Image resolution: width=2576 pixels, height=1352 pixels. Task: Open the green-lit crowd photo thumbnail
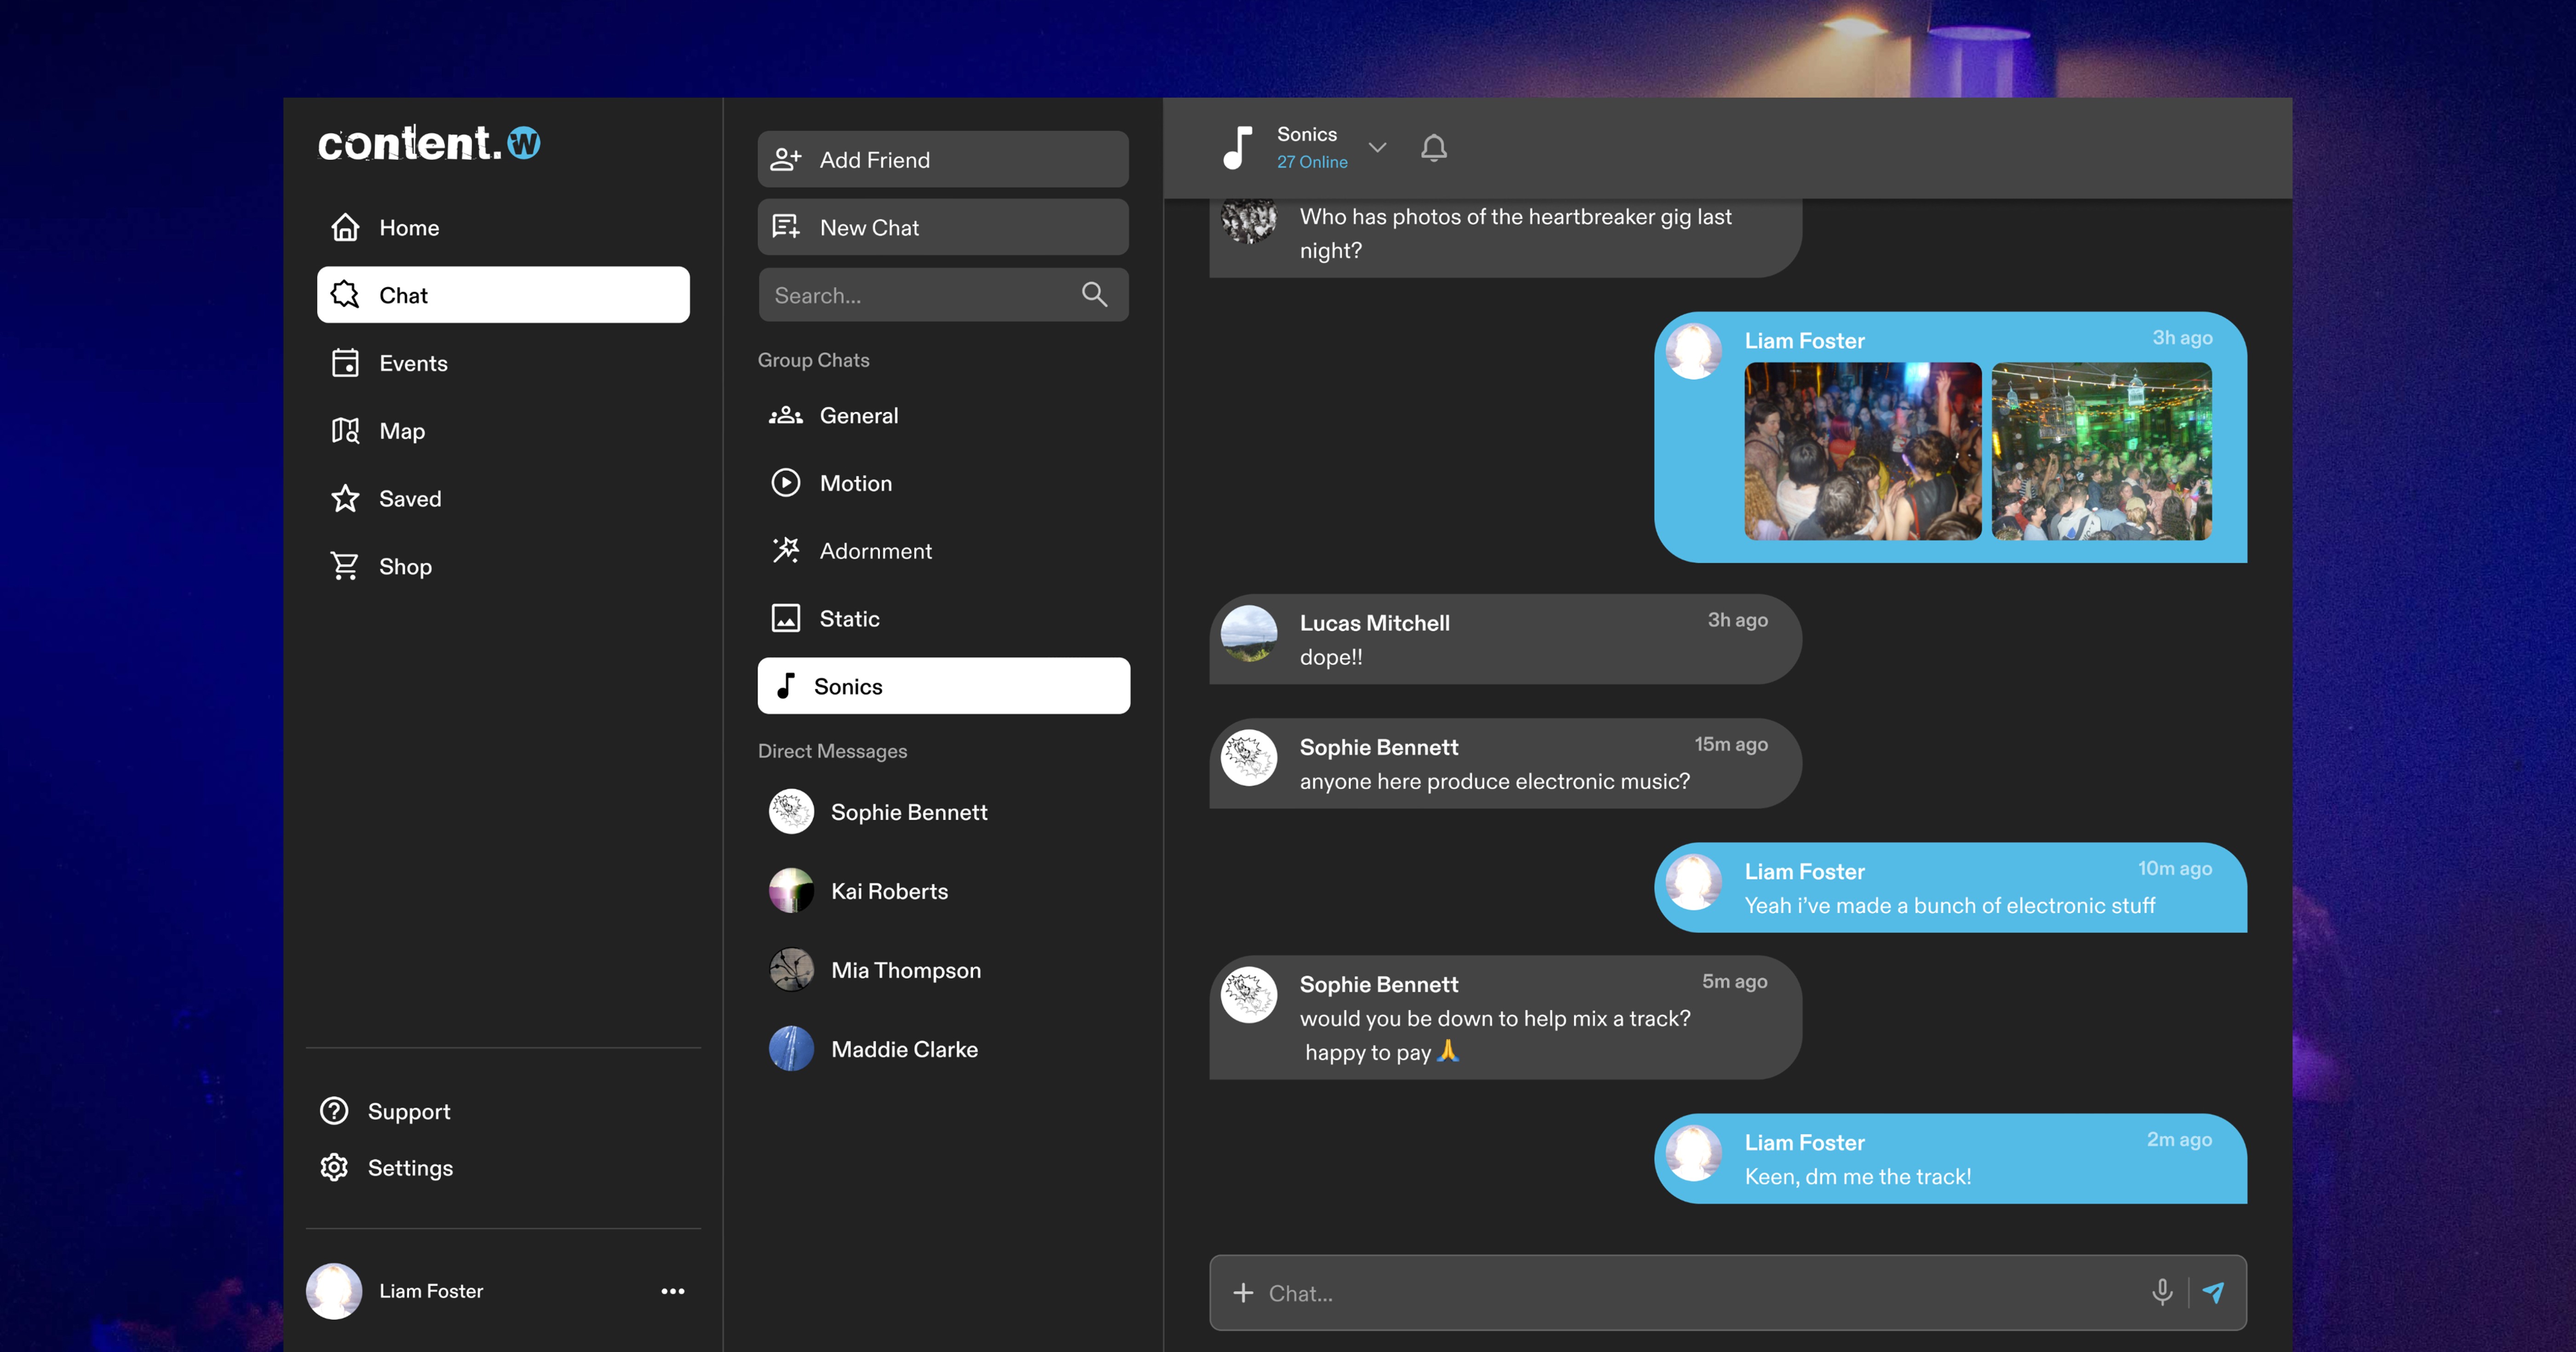pyautogui.click(x=2101, y=452)
